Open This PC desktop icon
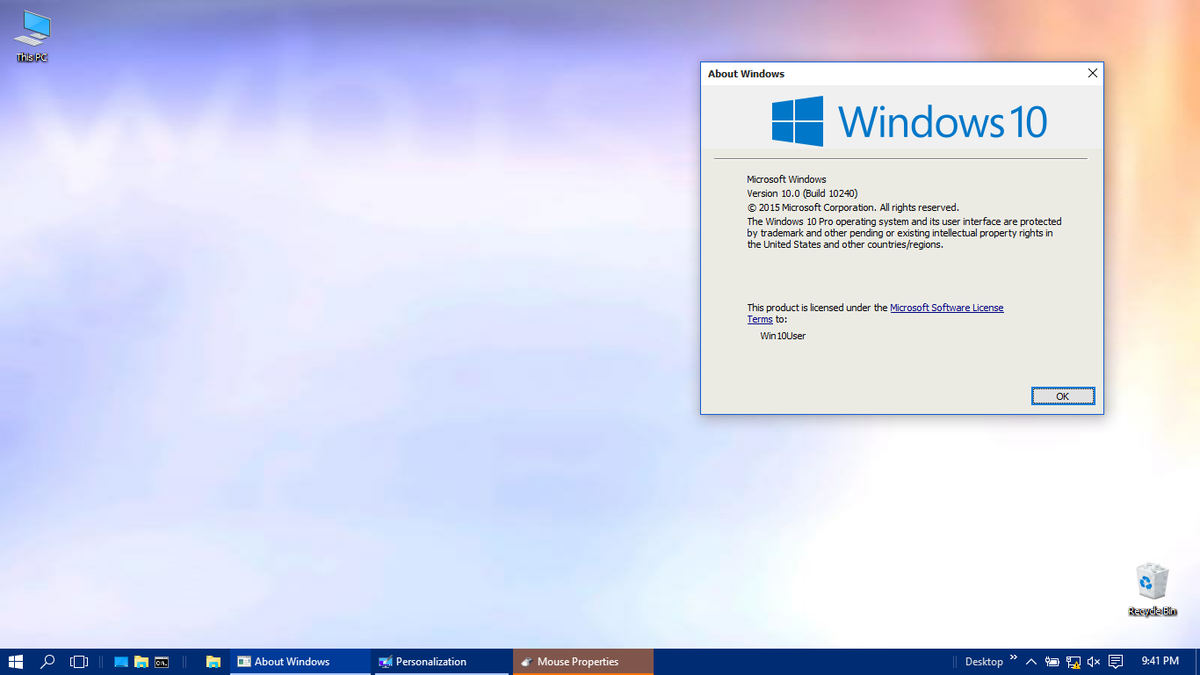1200x675 pixels. (32, 37)
